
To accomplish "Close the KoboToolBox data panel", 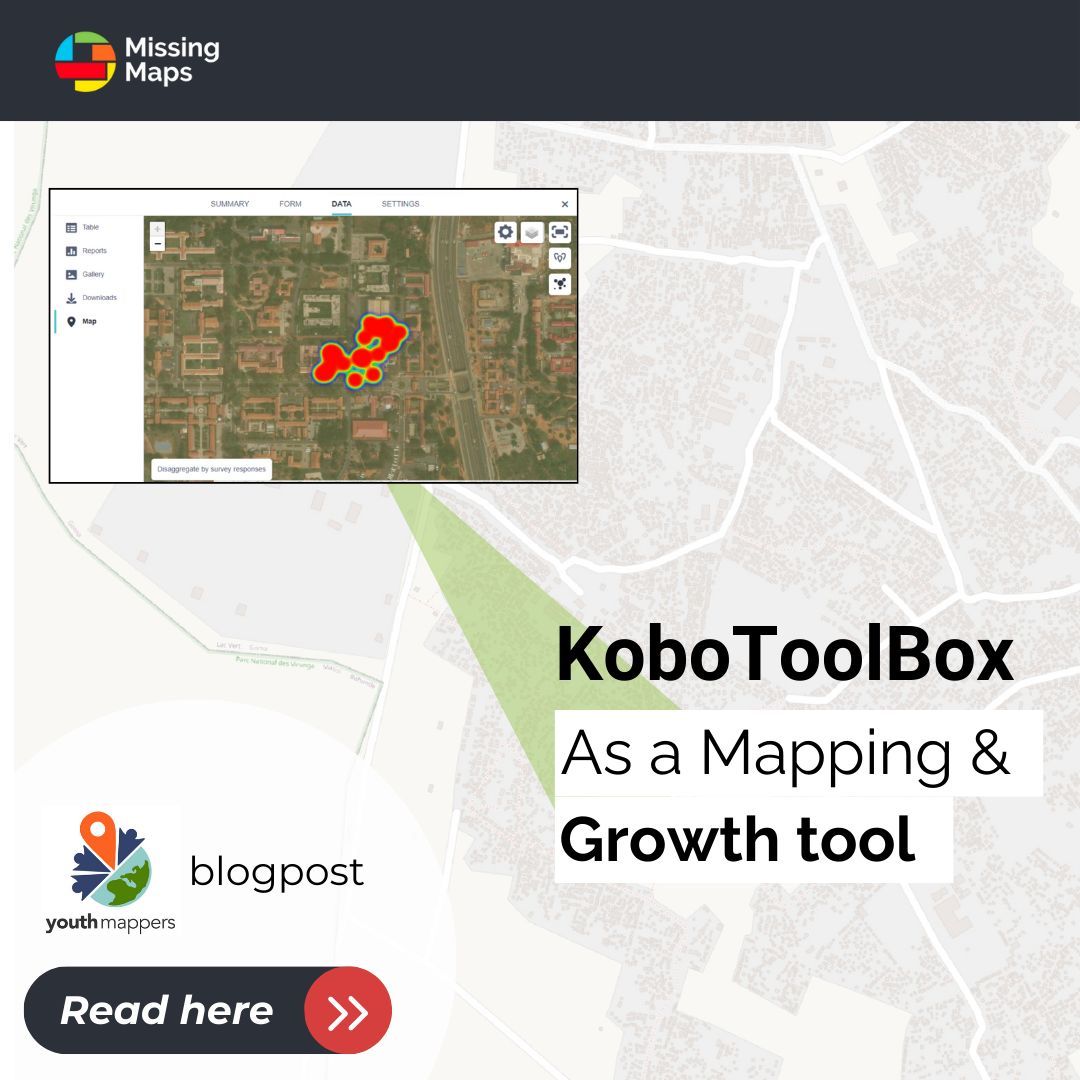I will point(565,205).
